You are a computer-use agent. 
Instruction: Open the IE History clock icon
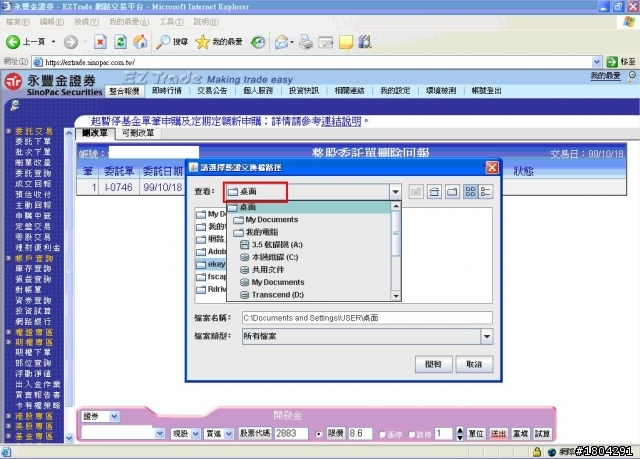coord(258,42)
